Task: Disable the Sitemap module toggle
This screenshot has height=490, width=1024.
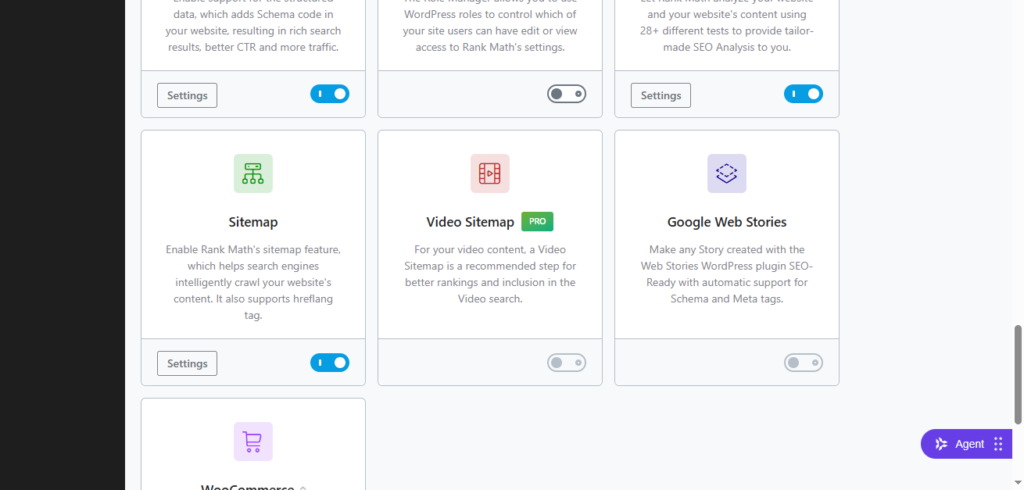Action: (330, 363)
